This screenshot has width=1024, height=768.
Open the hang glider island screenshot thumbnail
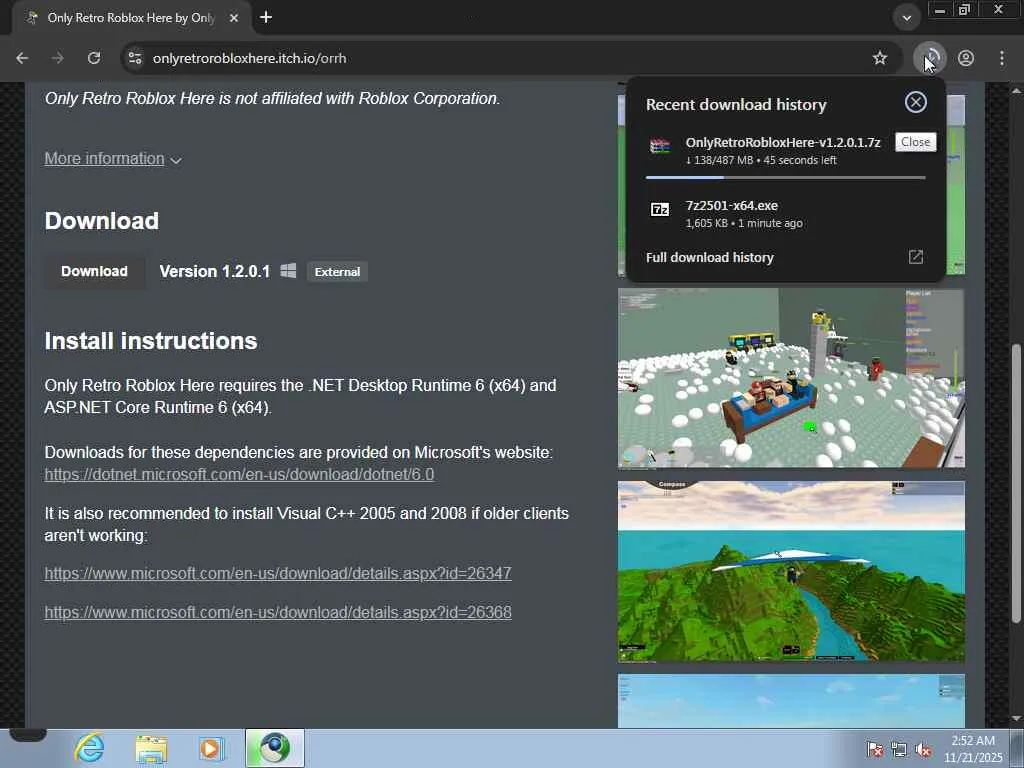(x=791, y=571)
